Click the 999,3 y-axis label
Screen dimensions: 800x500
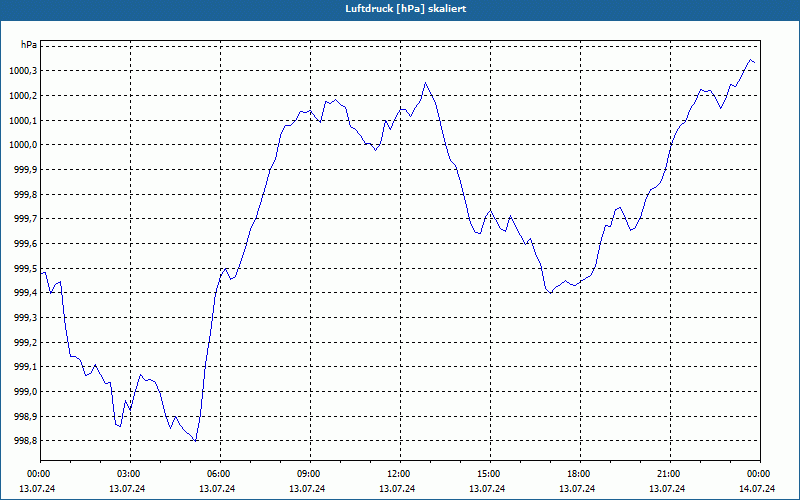point(26,318)
